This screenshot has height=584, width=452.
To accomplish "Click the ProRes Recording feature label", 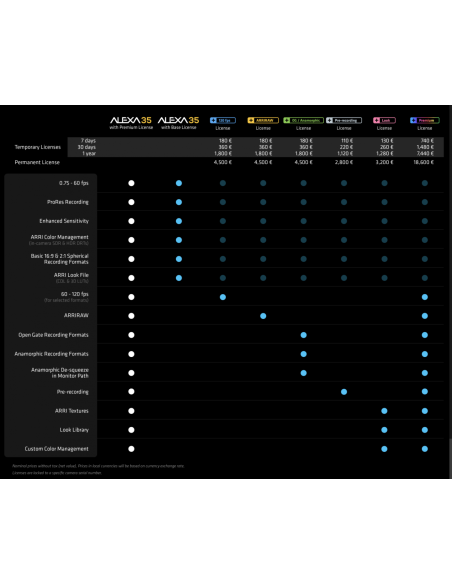I will coord(68,202).
